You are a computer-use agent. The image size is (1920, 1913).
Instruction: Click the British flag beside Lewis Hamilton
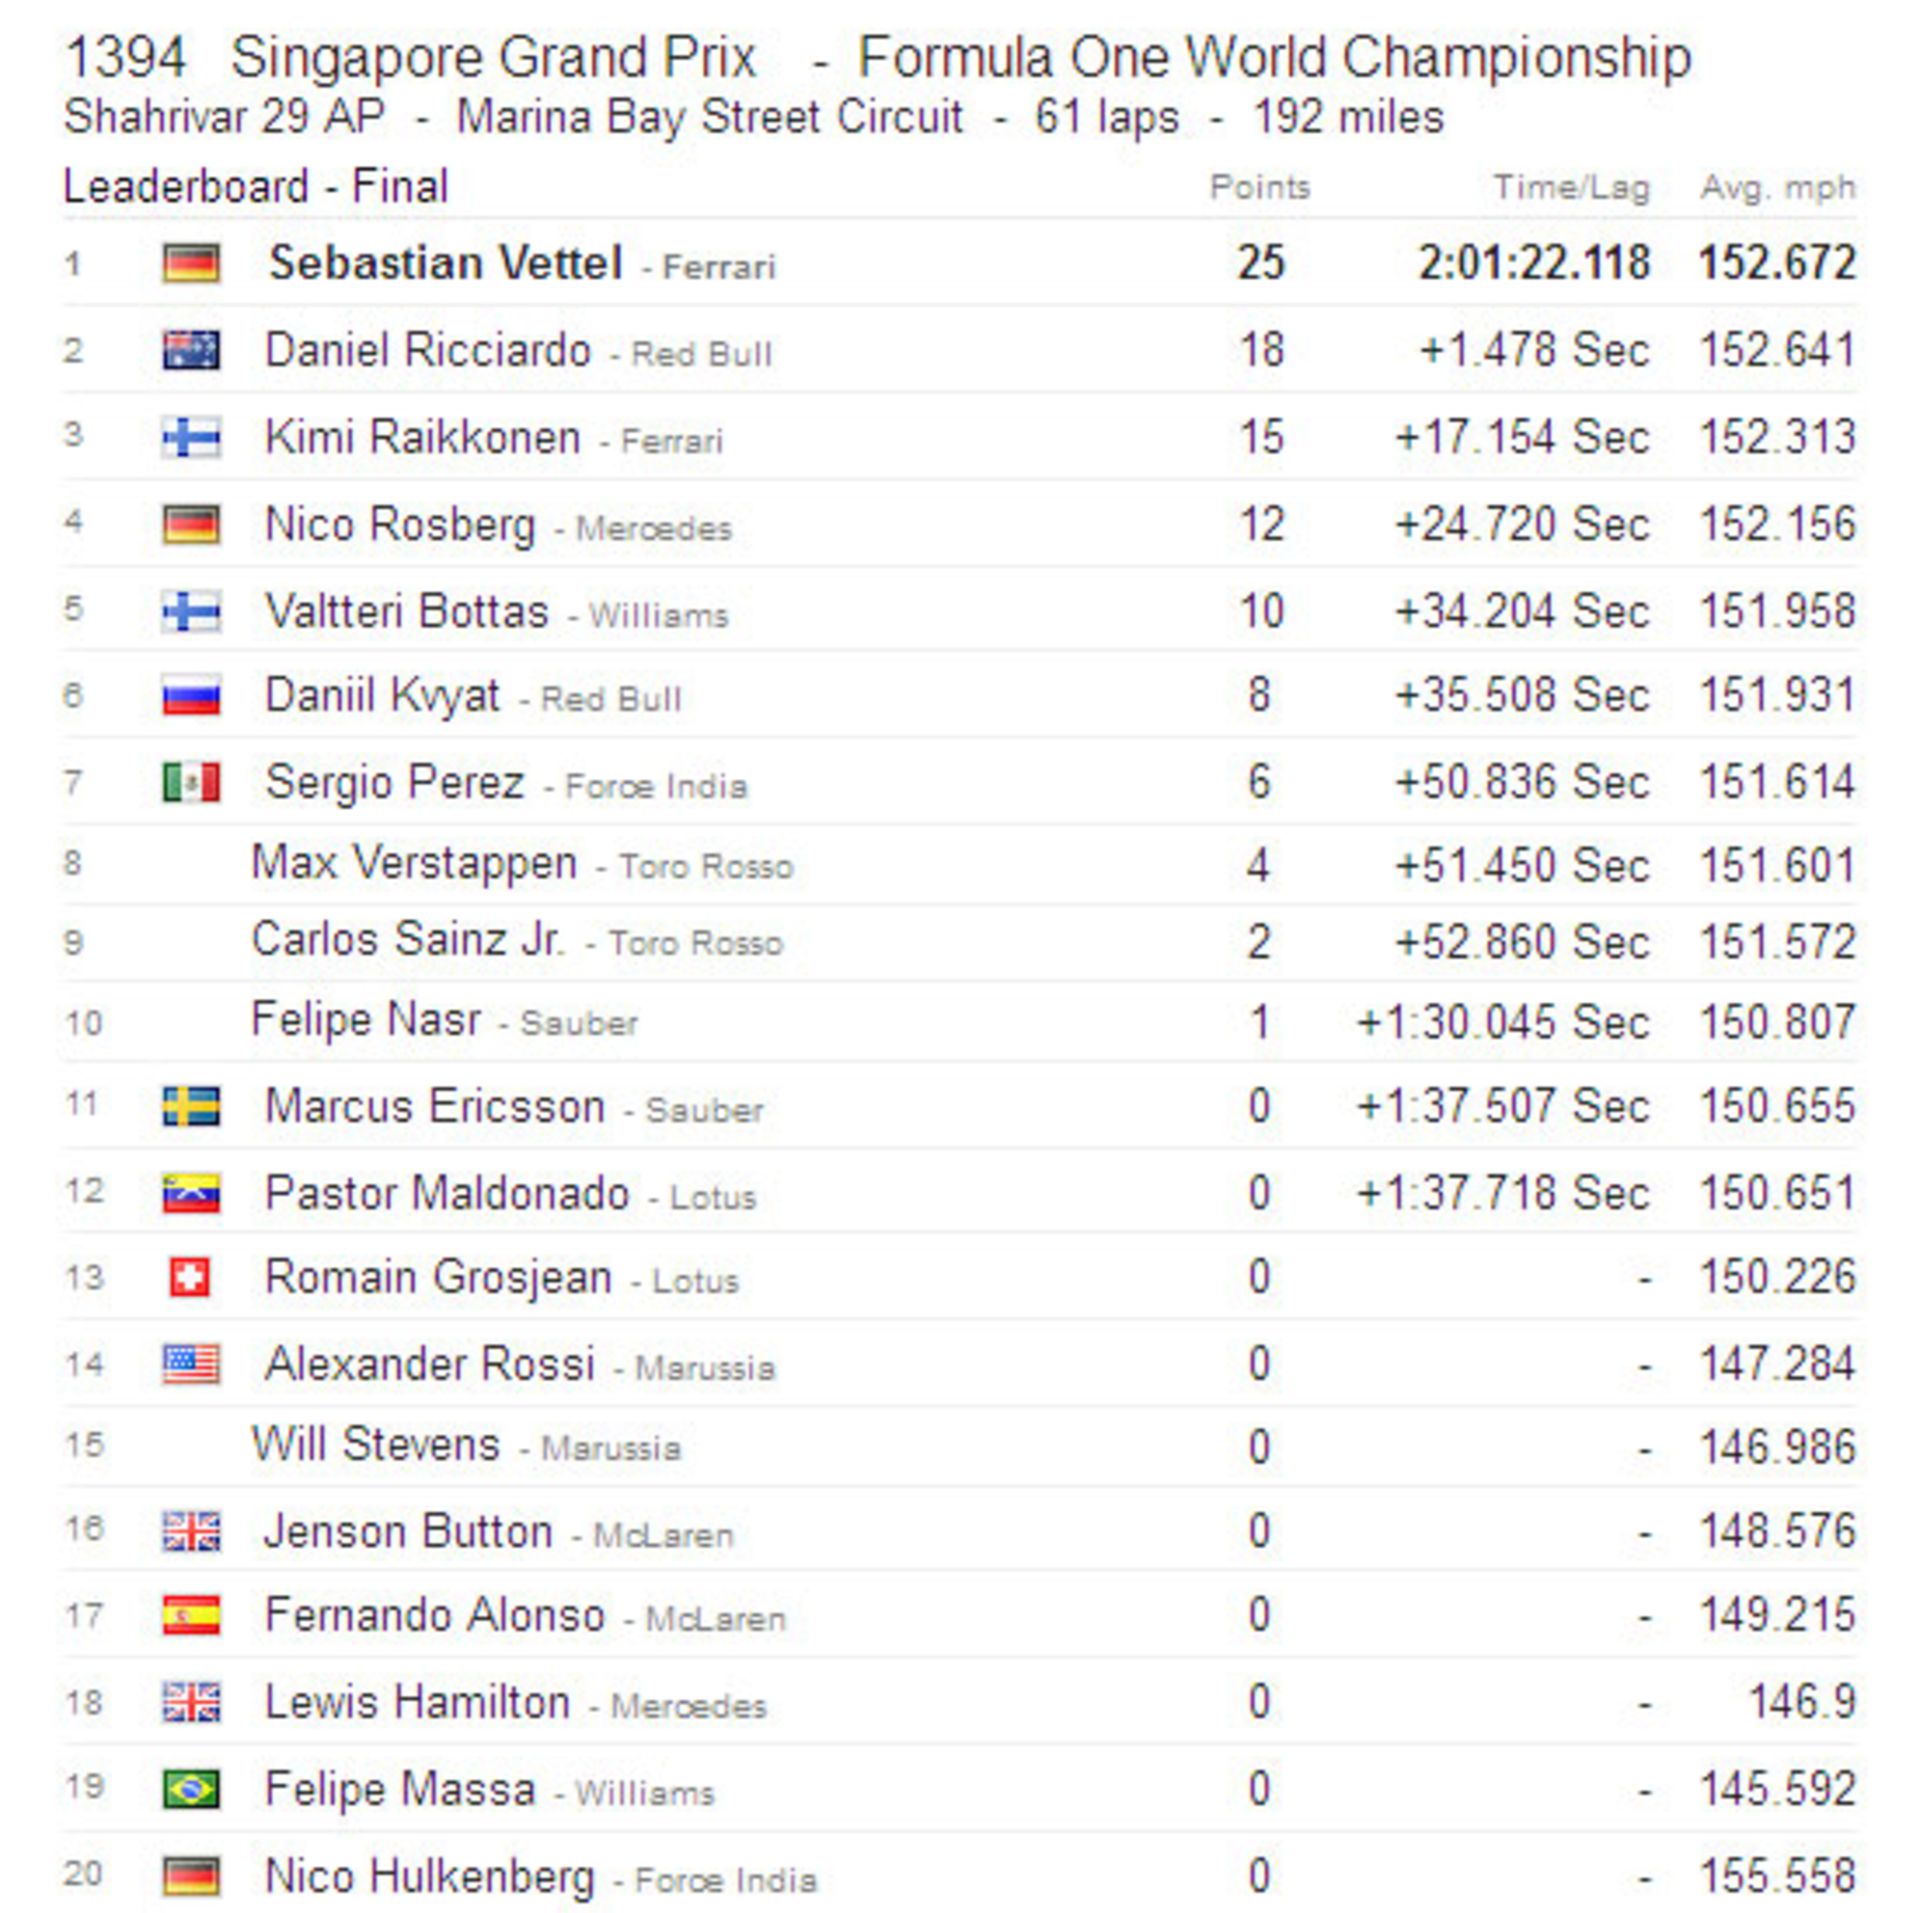click(191, 1703)
